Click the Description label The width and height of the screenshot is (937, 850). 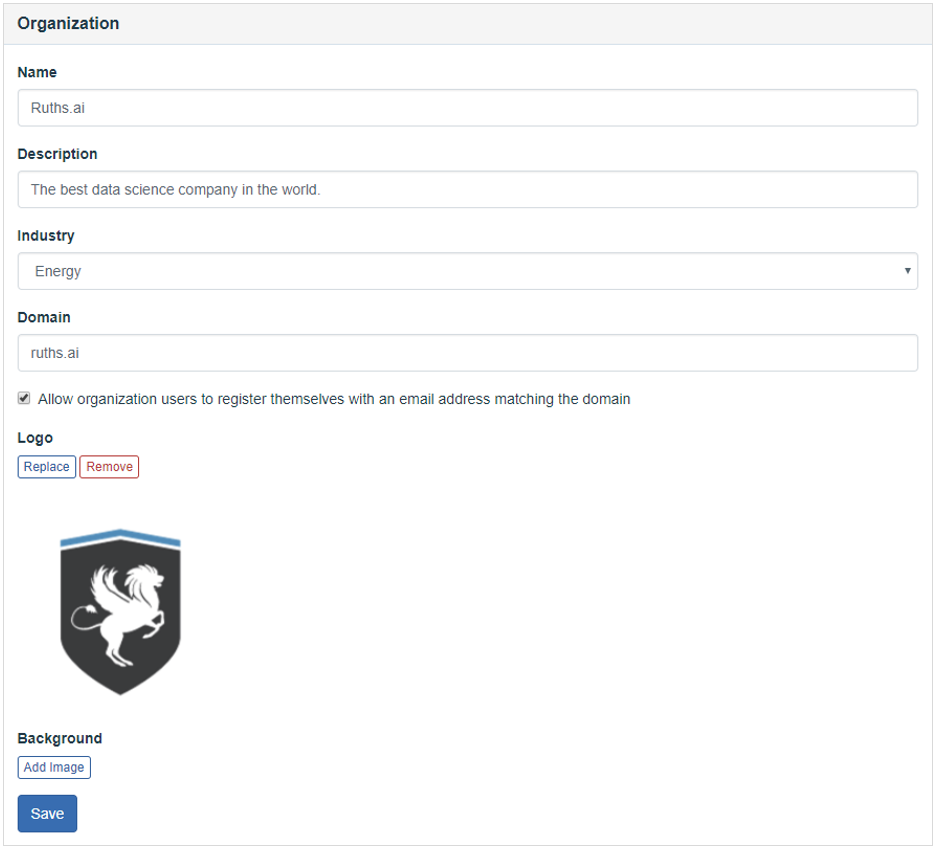pyautogui.click(x=57, y=154)
